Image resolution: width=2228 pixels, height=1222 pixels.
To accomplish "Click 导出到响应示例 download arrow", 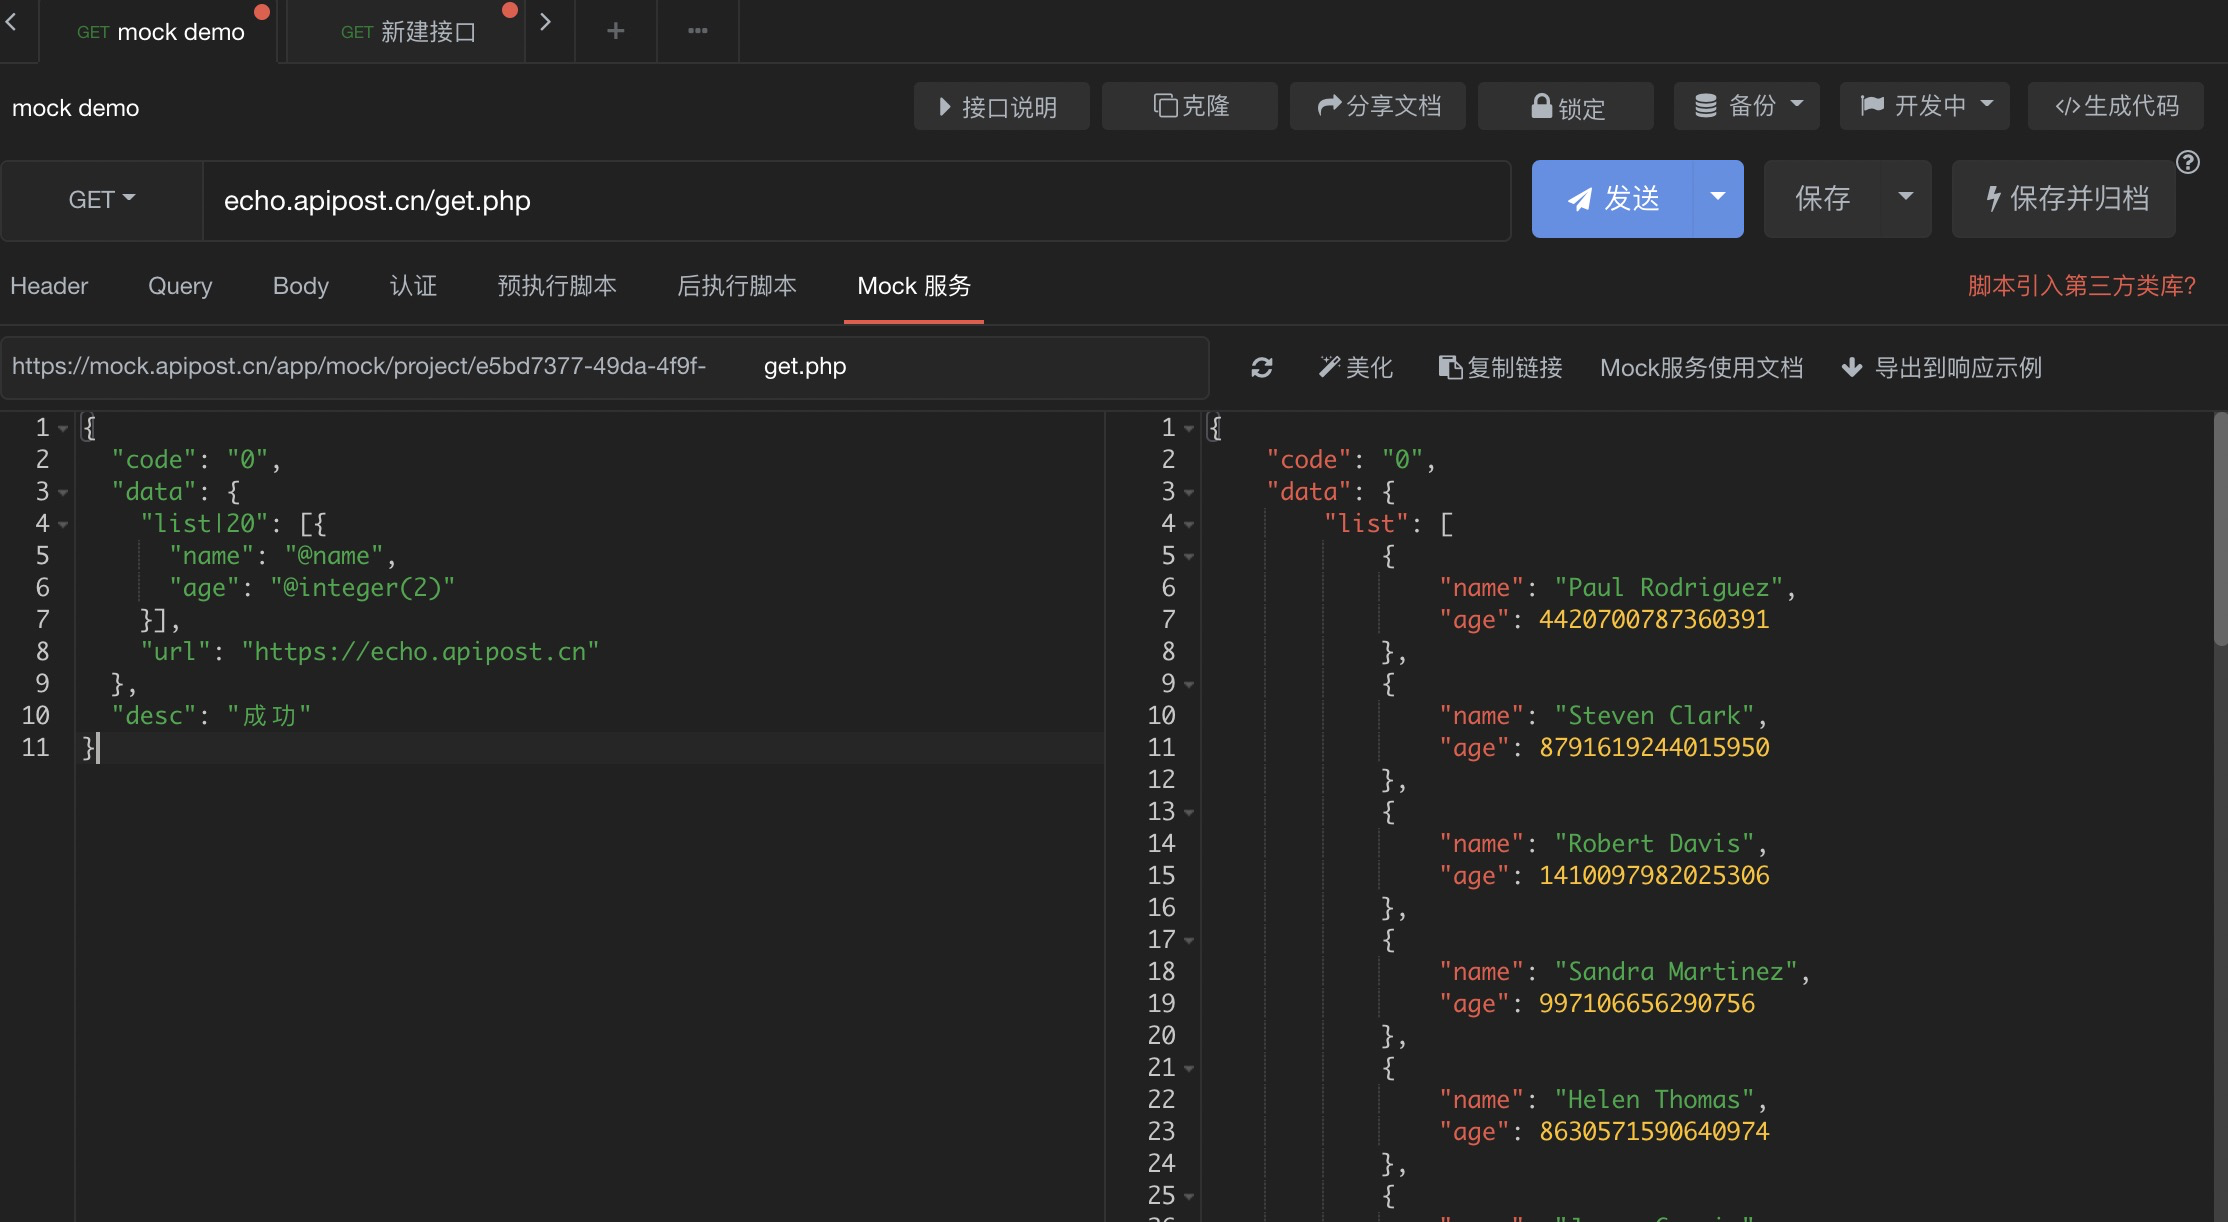I will pos(1852,367).
